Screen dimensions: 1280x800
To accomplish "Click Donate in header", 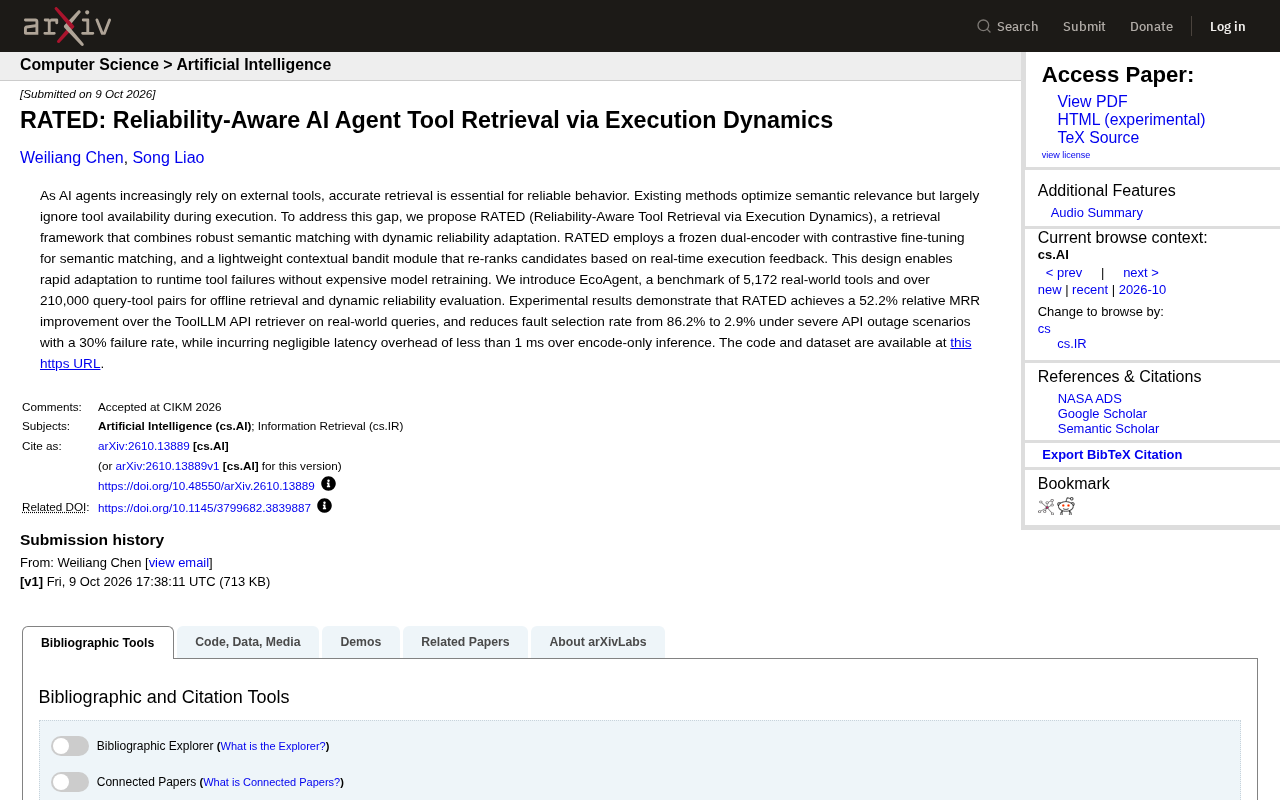I will pyautogui.click(x=1151, y=26).
